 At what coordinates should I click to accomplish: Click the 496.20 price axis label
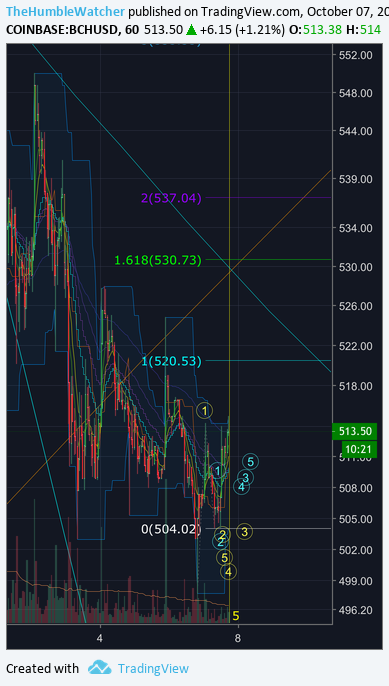coord(356,610)
